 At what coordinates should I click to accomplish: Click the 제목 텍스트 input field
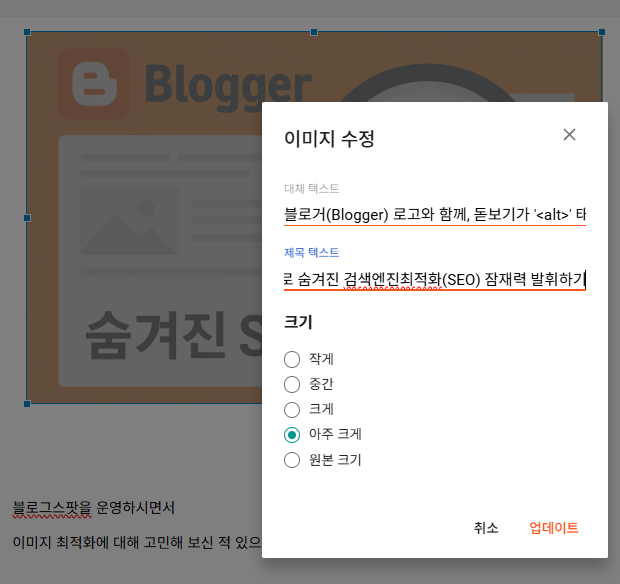[434, 279]
